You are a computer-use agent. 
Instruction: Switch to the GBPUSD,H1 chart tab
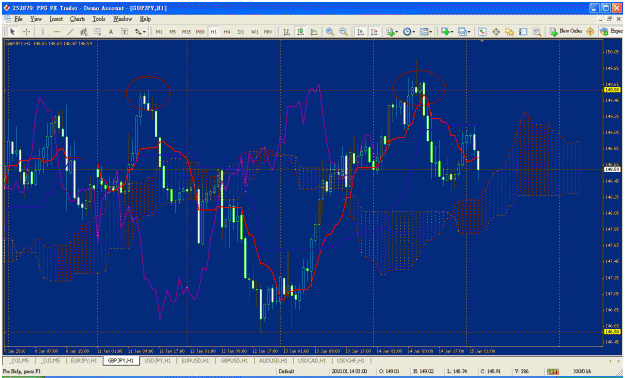click(234, 361)
